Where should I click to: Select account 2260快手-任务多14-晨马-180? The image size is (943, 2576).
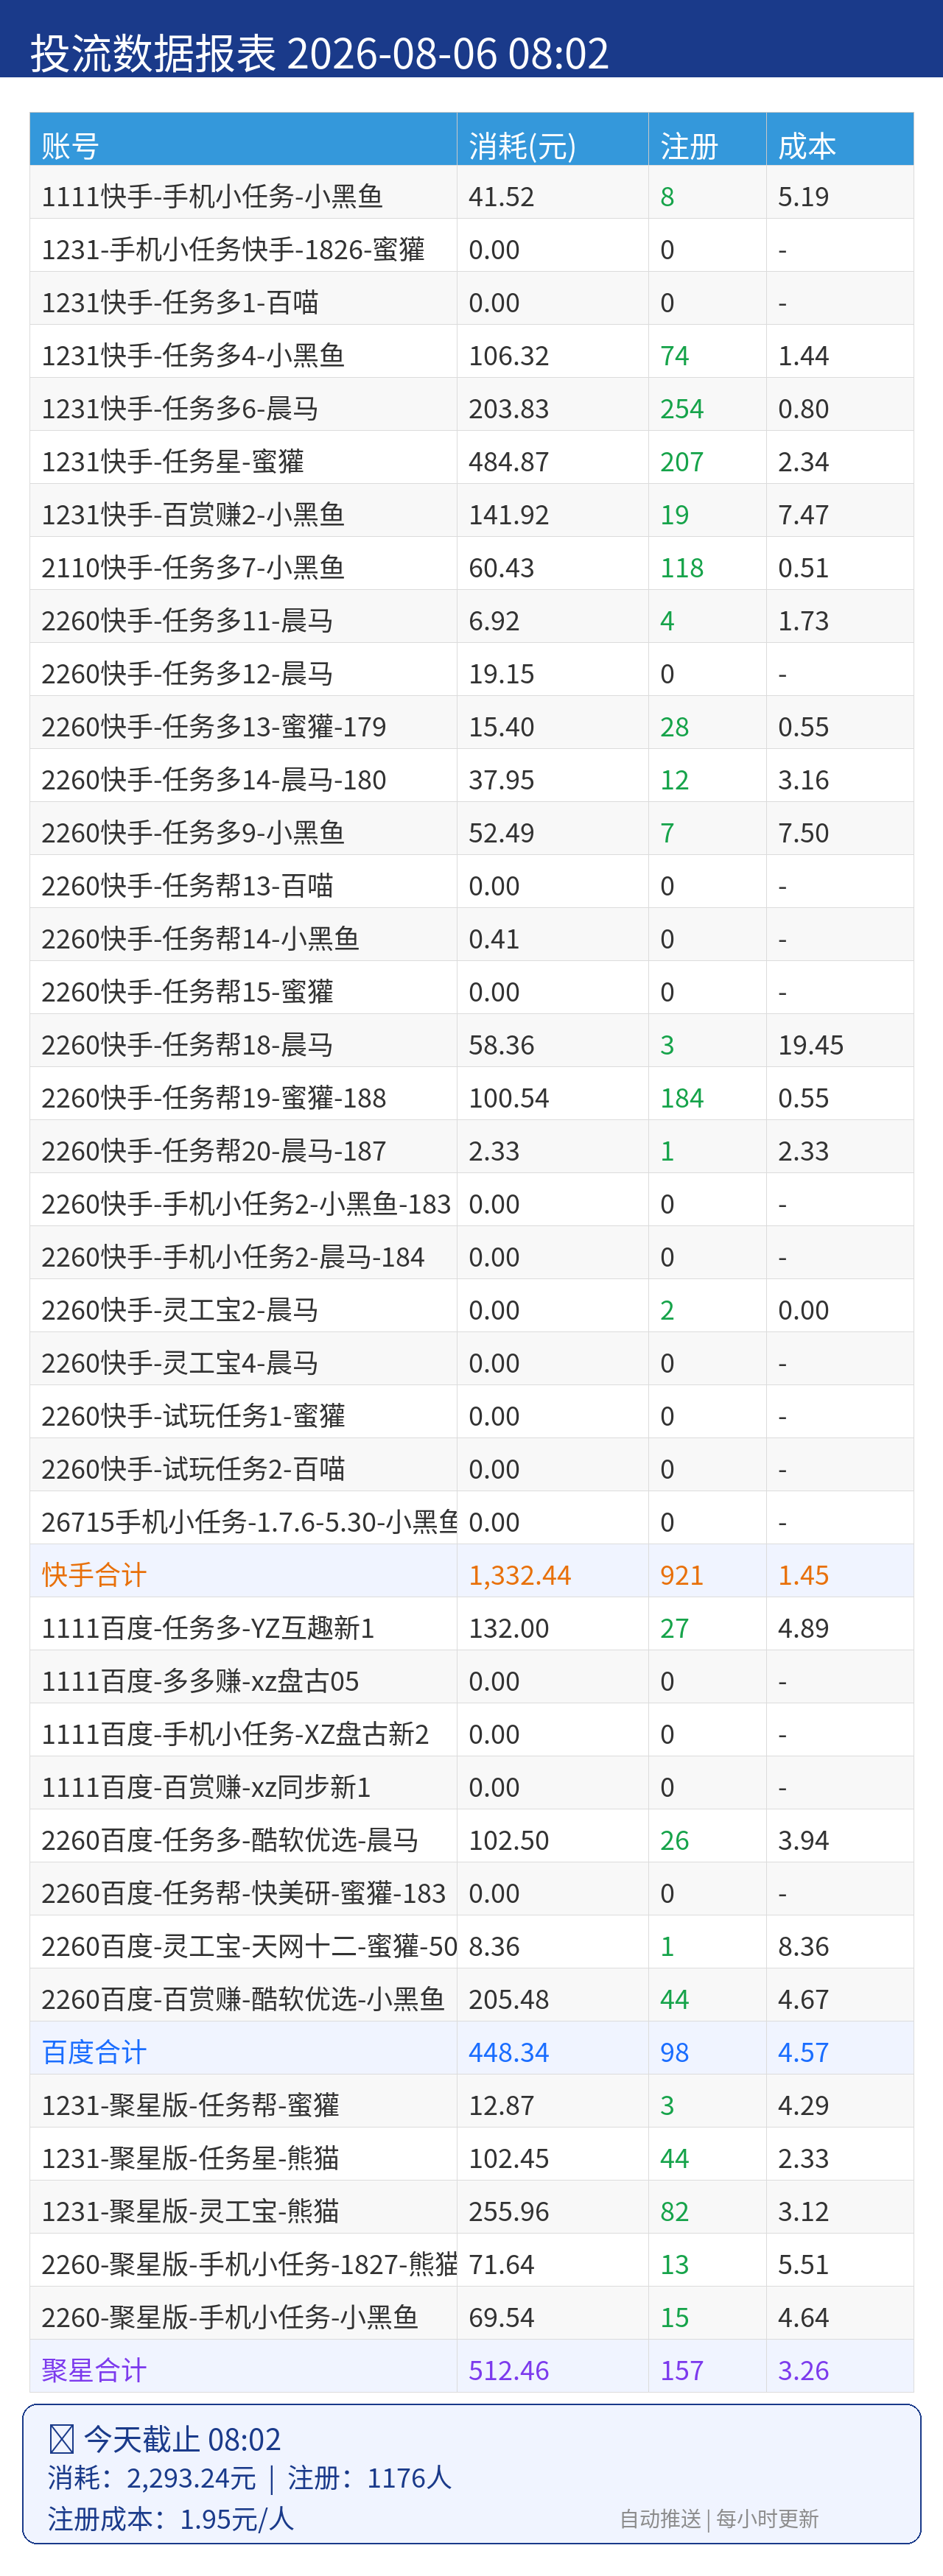point(214,780)
